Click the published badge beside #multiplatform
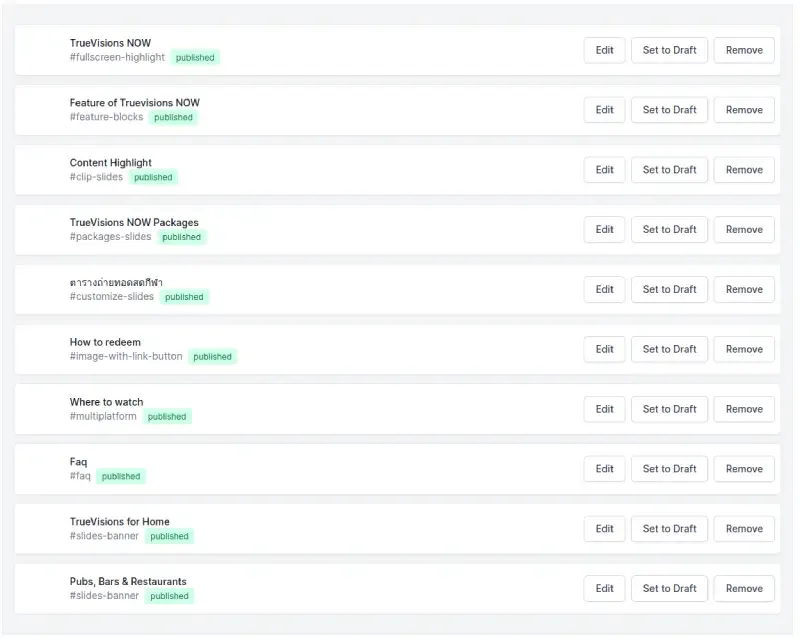800x638 pixels. coord(167,417)
